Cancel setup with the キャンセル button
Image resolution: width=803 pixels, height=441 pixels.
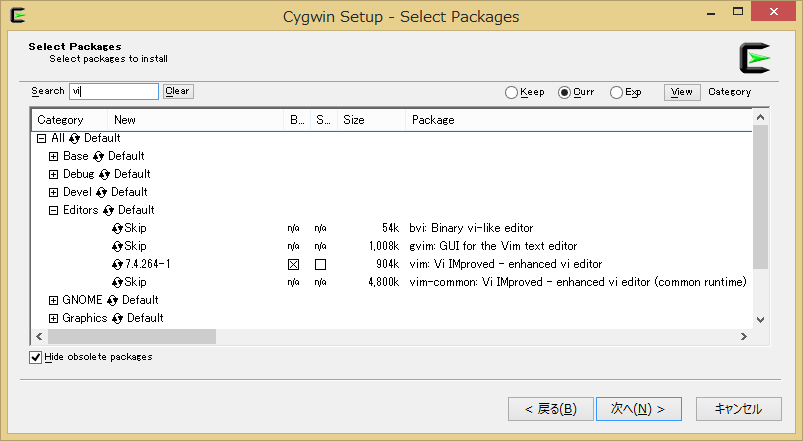click(738, 409)
